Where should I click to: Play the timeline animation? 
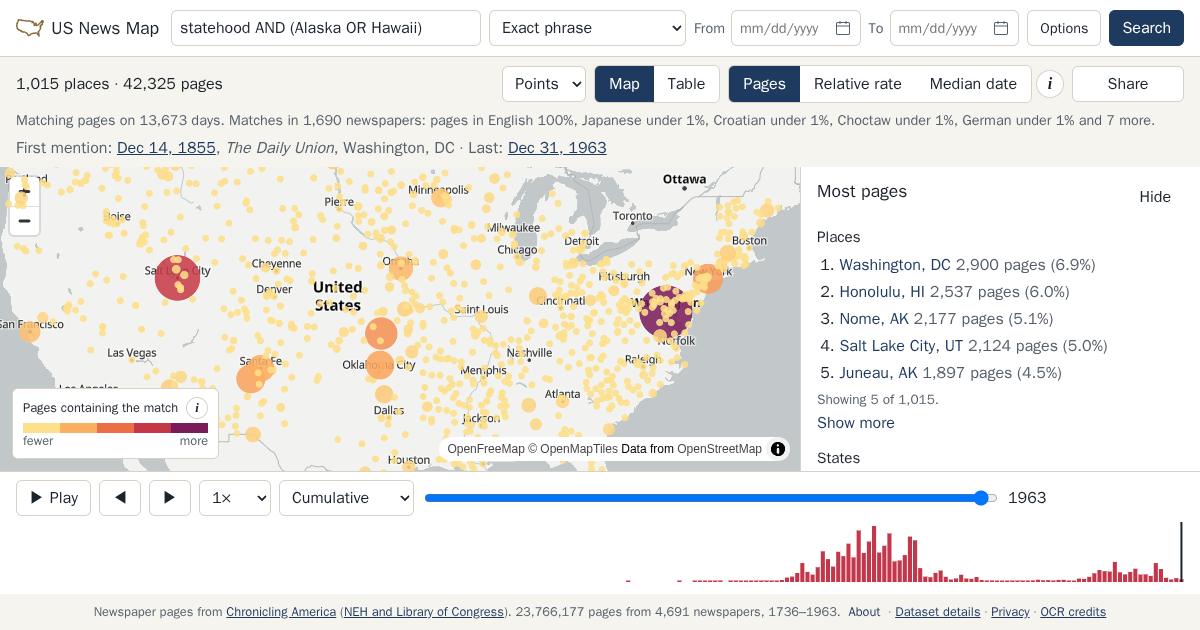[54, 498]
